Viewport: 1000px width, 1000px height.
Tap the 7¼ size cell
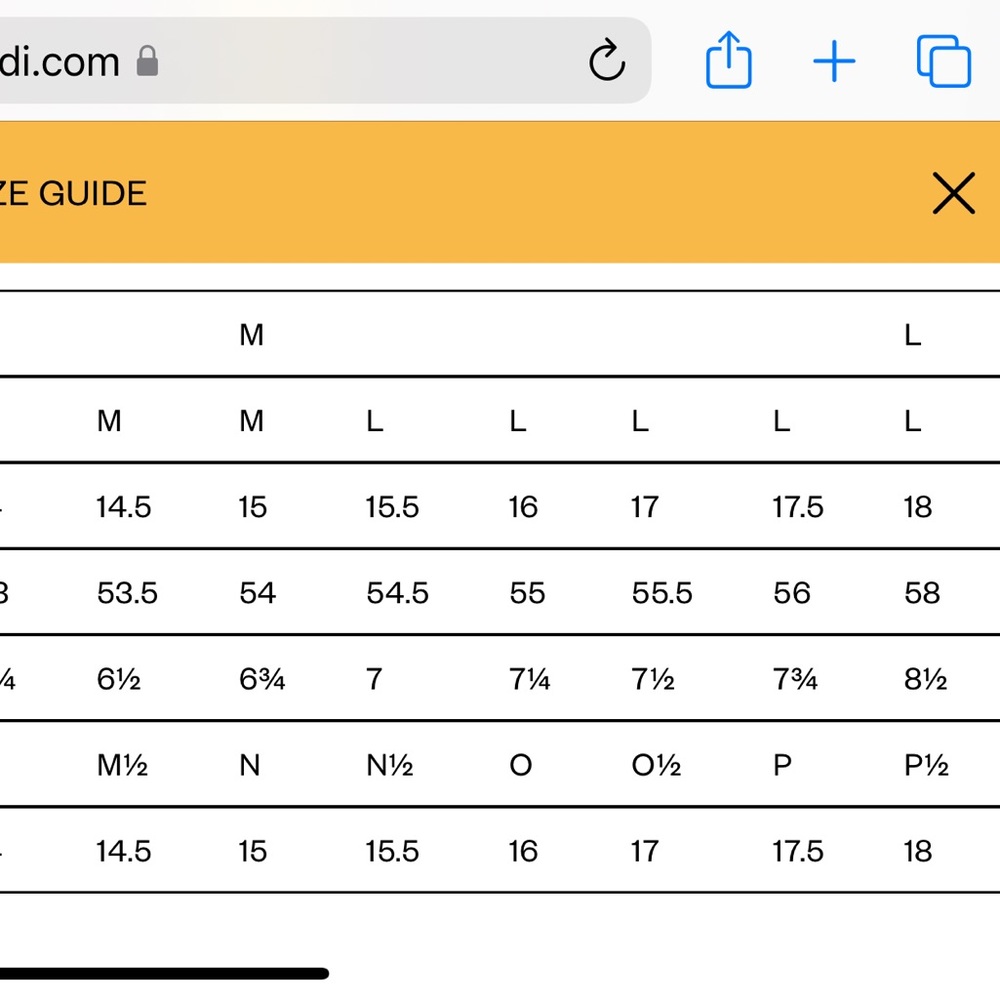pyautogui.click(x=529, y=679)
